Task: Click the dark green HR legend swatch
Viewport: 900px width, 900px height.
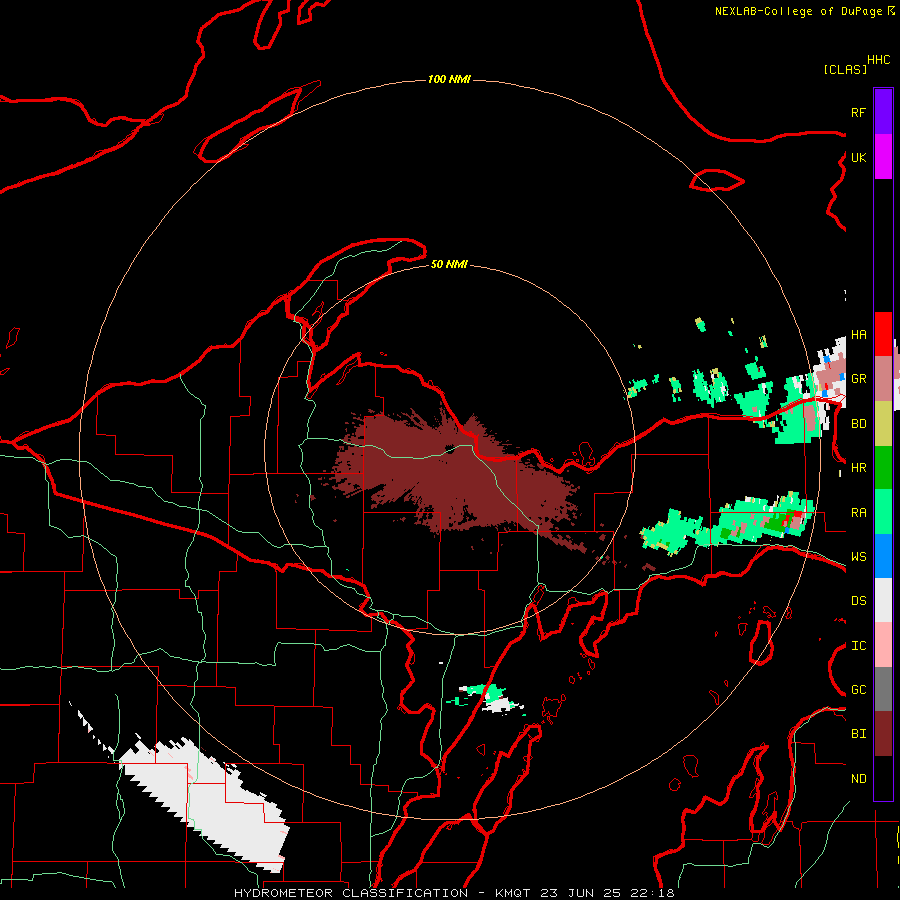Action: [x=883, y=468]
